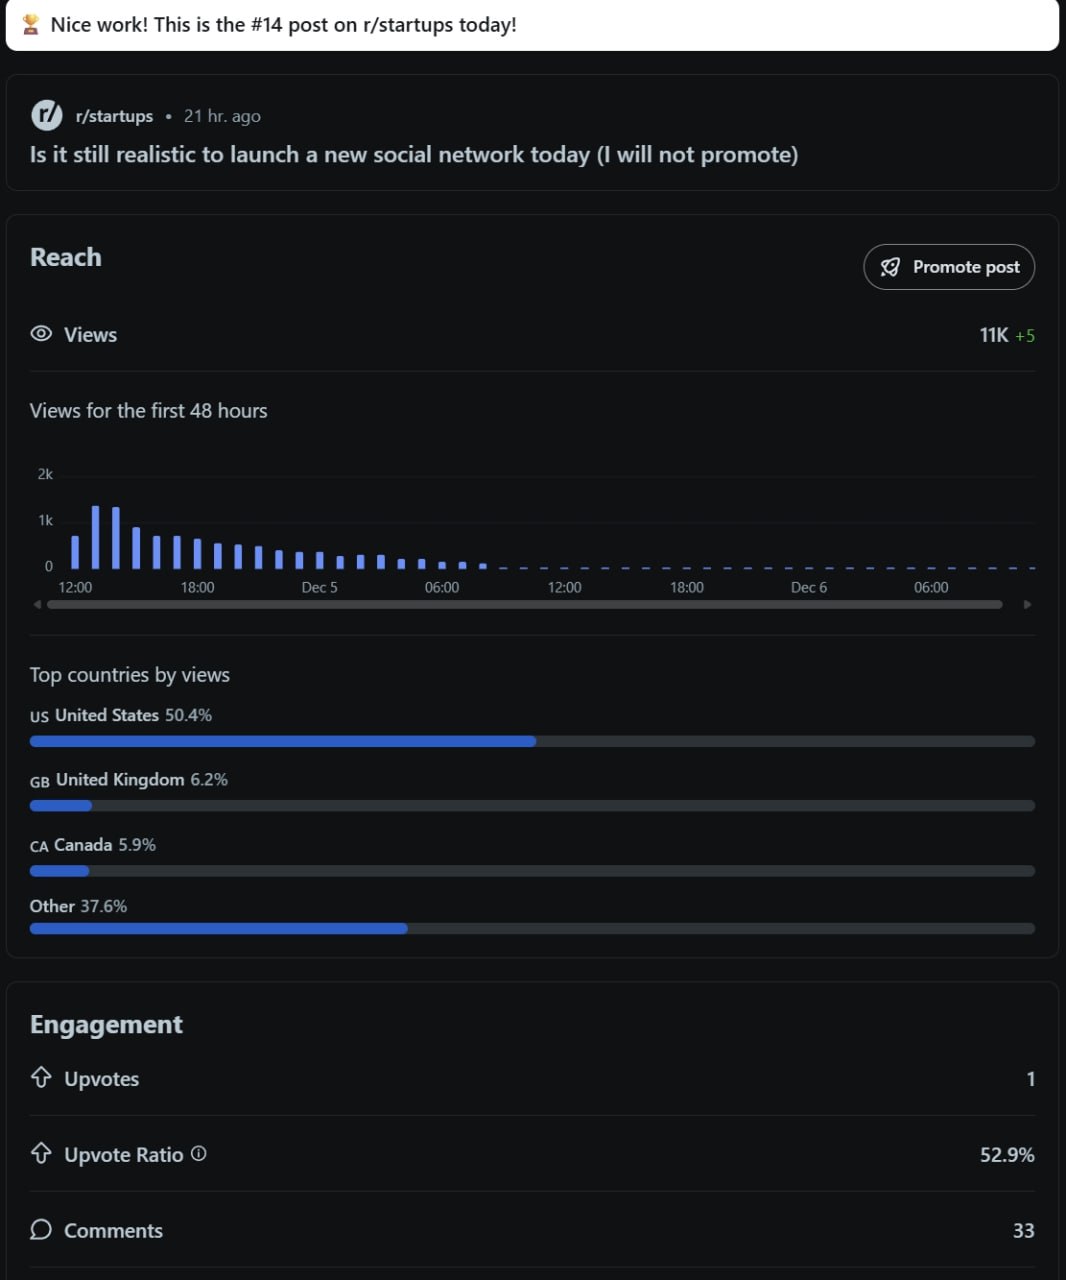This screenshot has width=1066, height=1280.
Task: Click the Upvote Ratio arrow icon
Action: click(x=41, y=1154)
